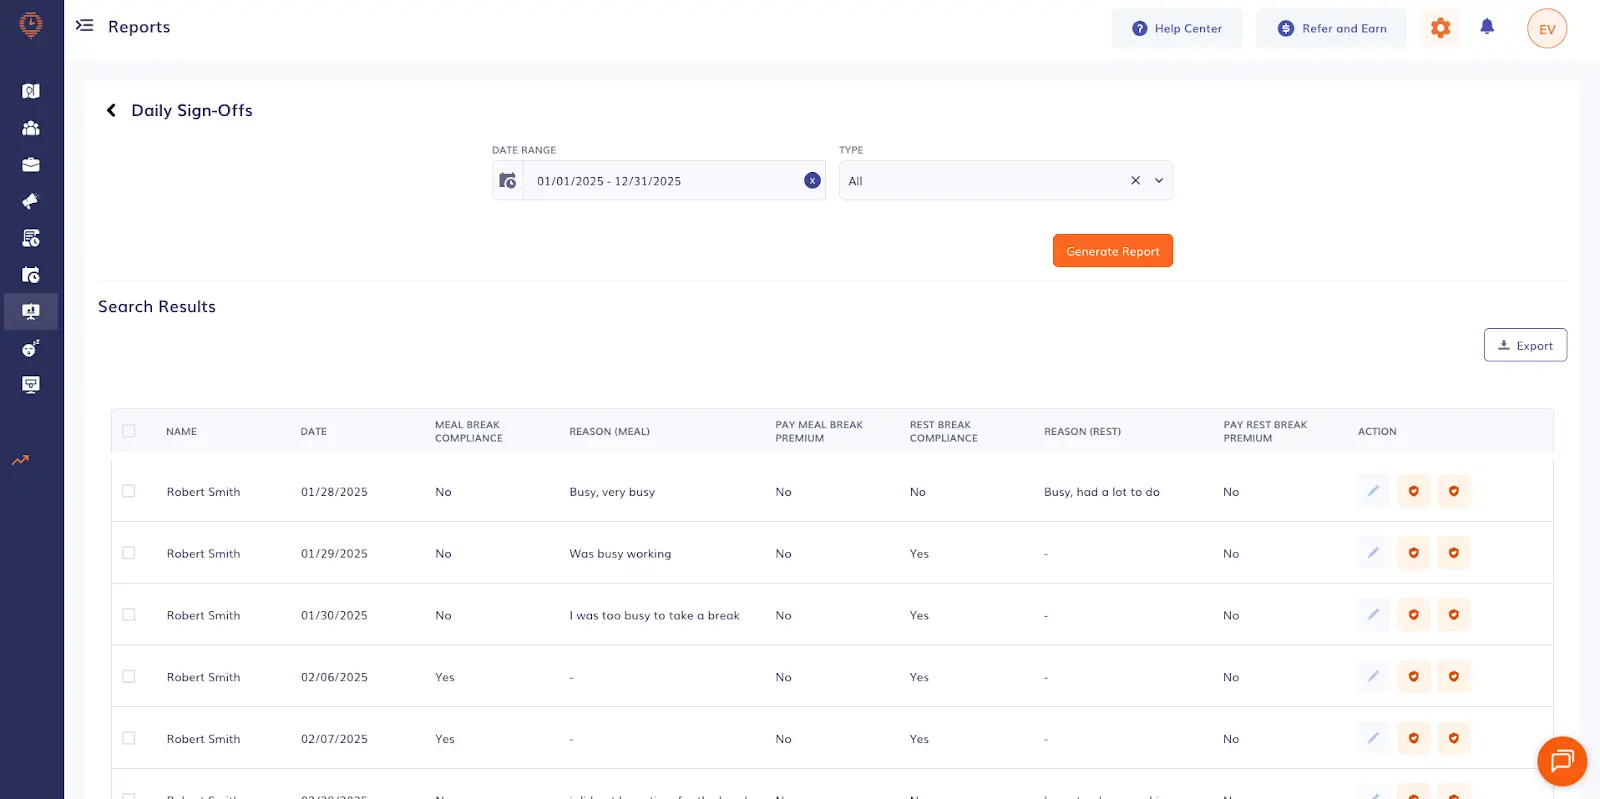1600x799 pixels.
Task: Click the REST BREAK COMPLIANCE column header
Action: click(944, 432)
